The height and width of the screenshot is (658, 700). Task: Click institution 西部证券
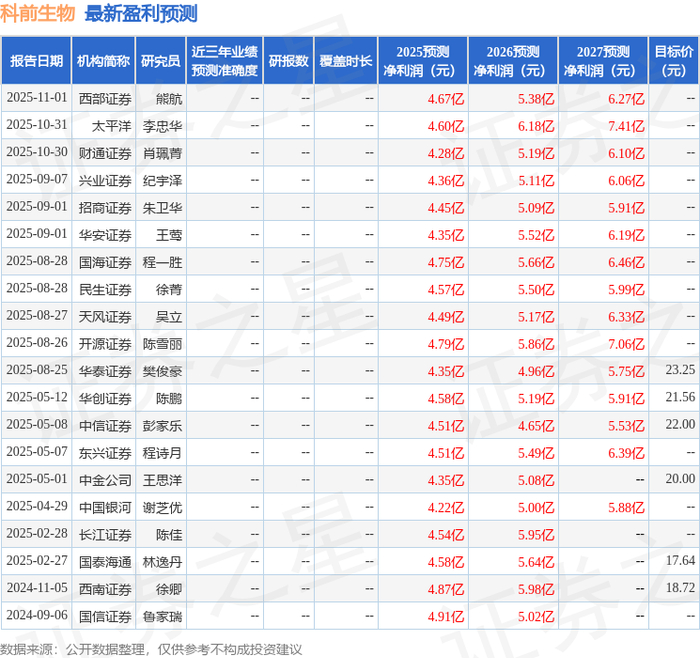(x=105, y=99)
